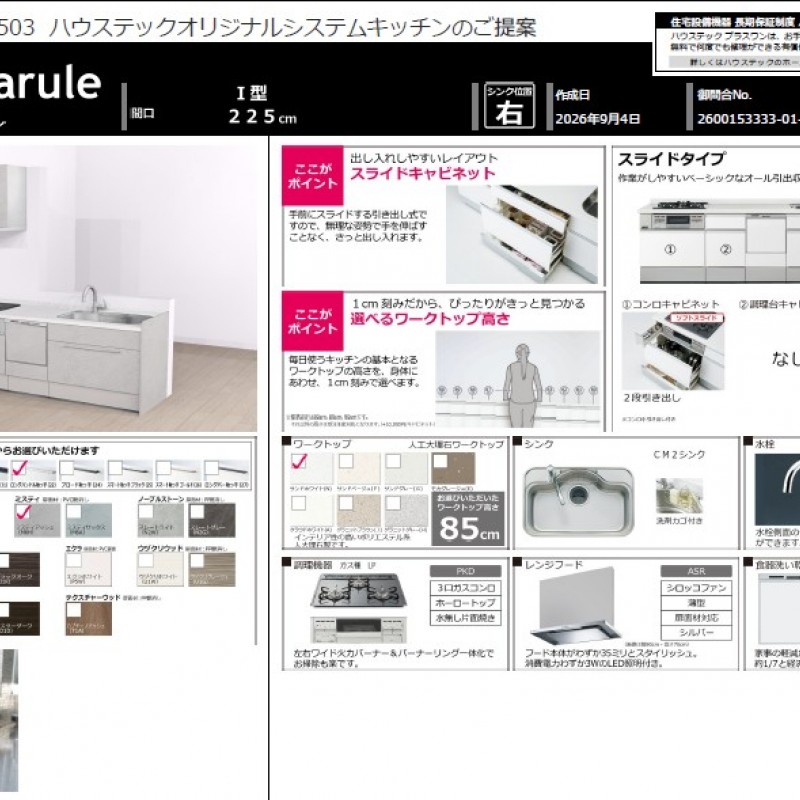Click the ソフトスライド badge
The height and width of the screenshot is (800, 800).
696,318
